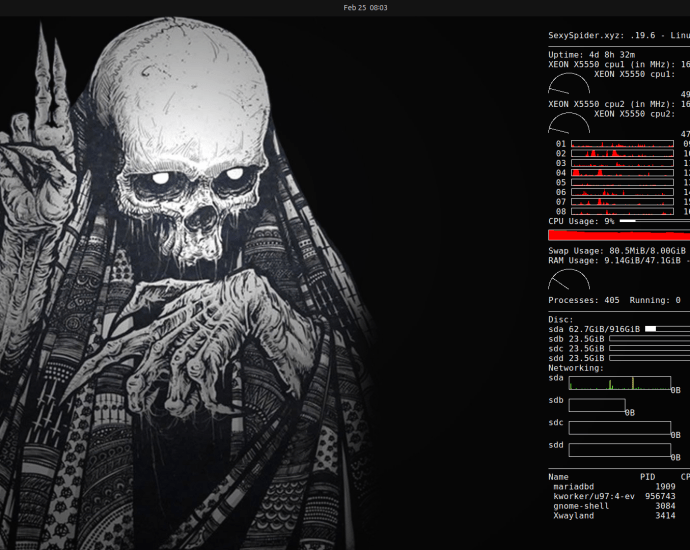Click the sdb disk usage bar
This screenshot has height=550, width=690.
[x=648, y=338]
